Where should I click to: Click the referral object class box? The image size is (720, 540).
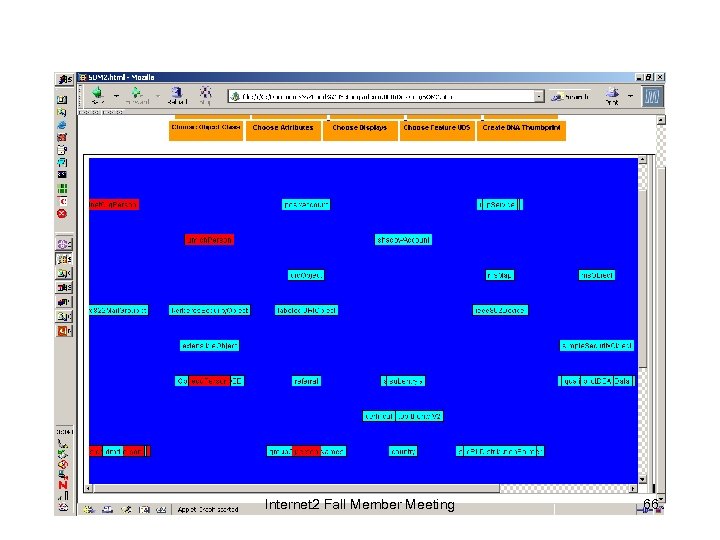306,381
